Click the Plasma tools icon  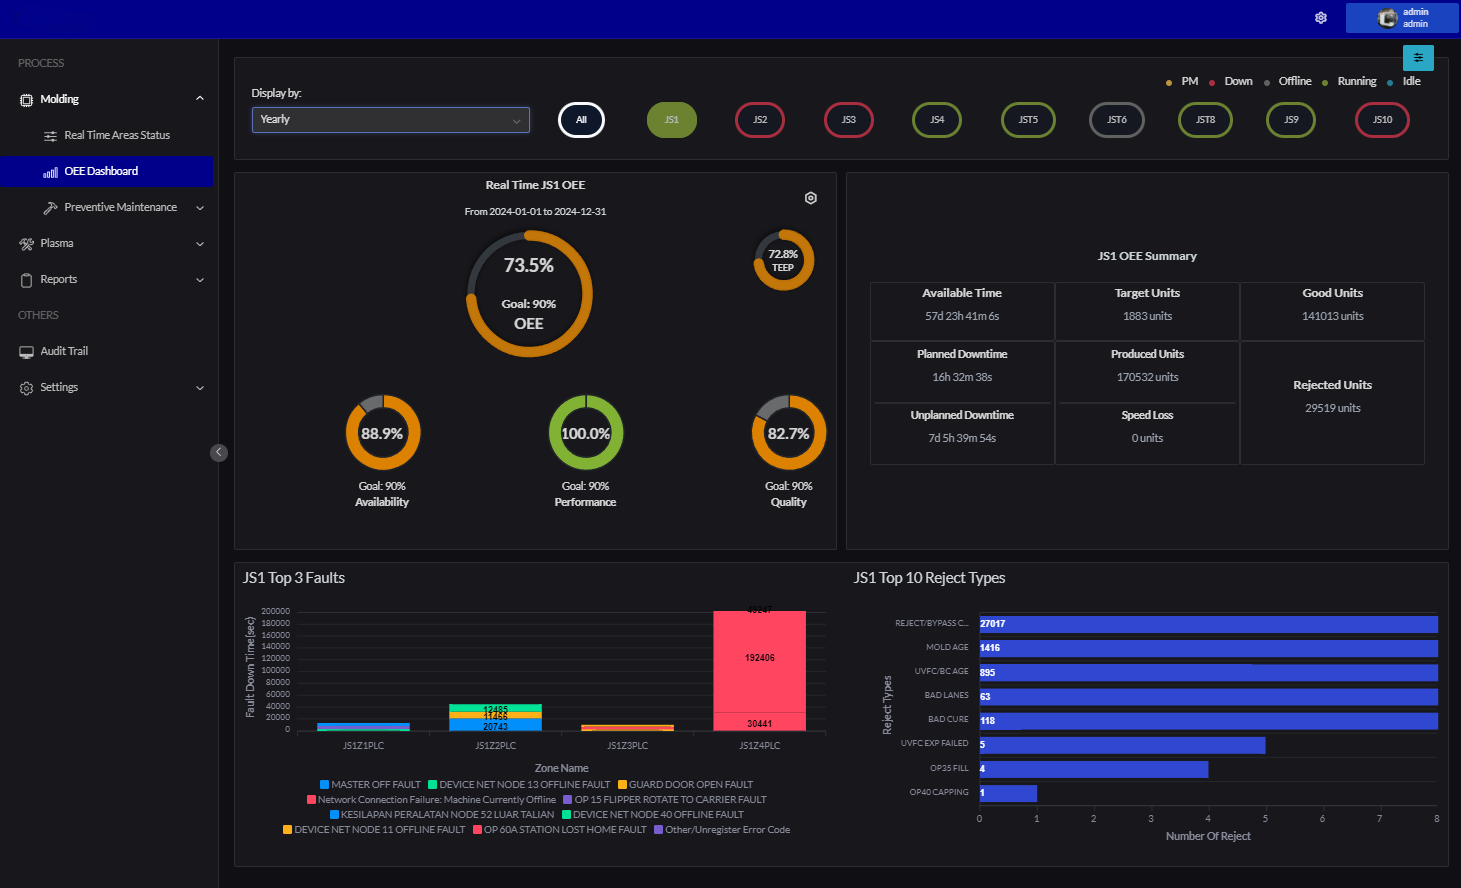pos(26,244)
